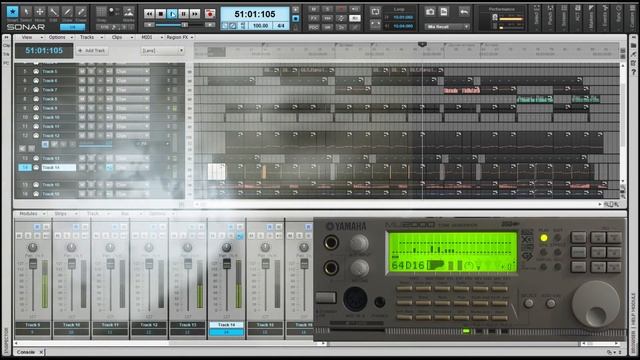Mute Track 10 in track list

coord(82,117)
